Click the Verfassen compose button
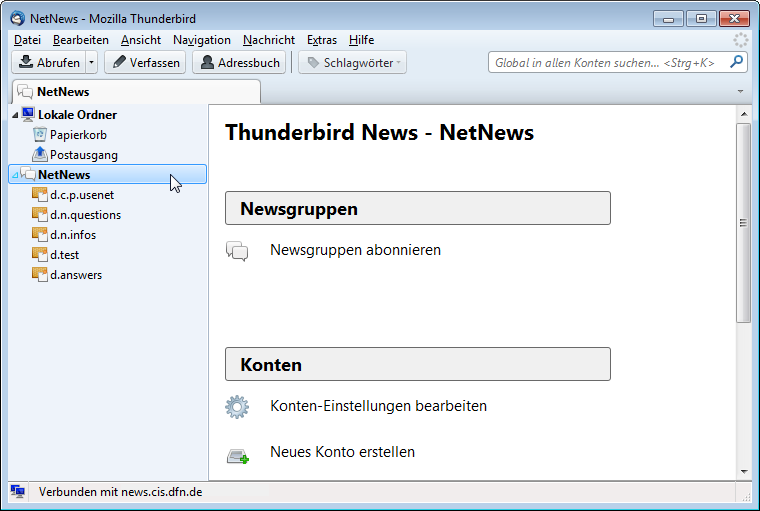The width and height of the screenshot is (760, 511). 145,63
